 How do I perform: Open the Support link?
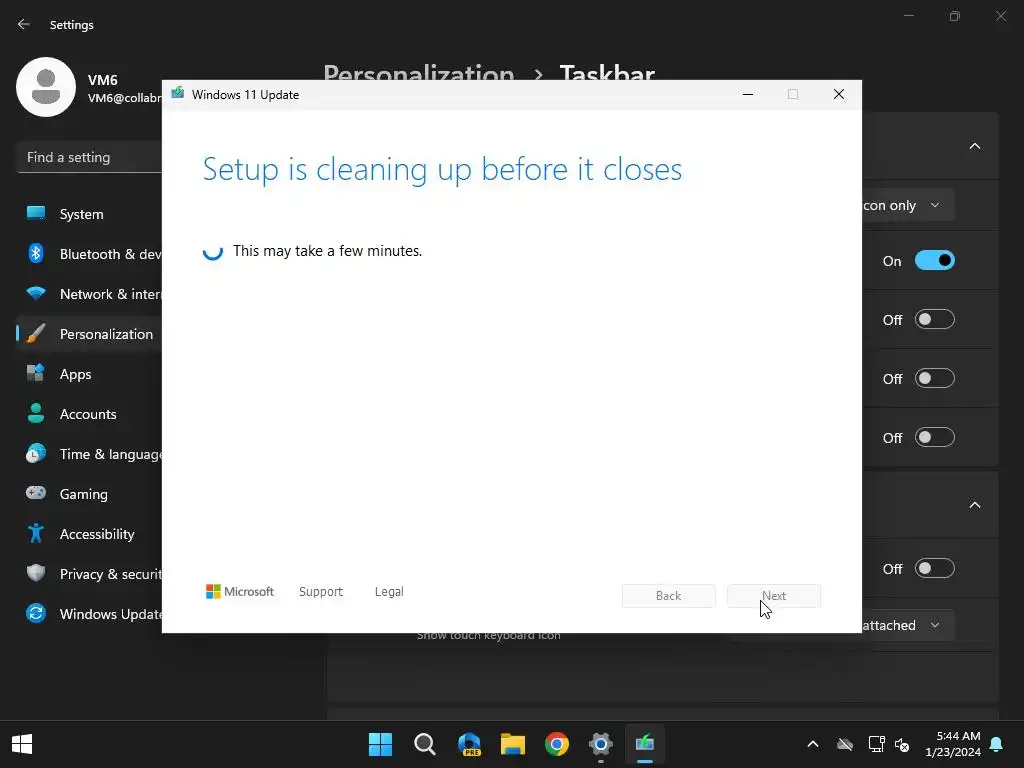pos(321,591)
